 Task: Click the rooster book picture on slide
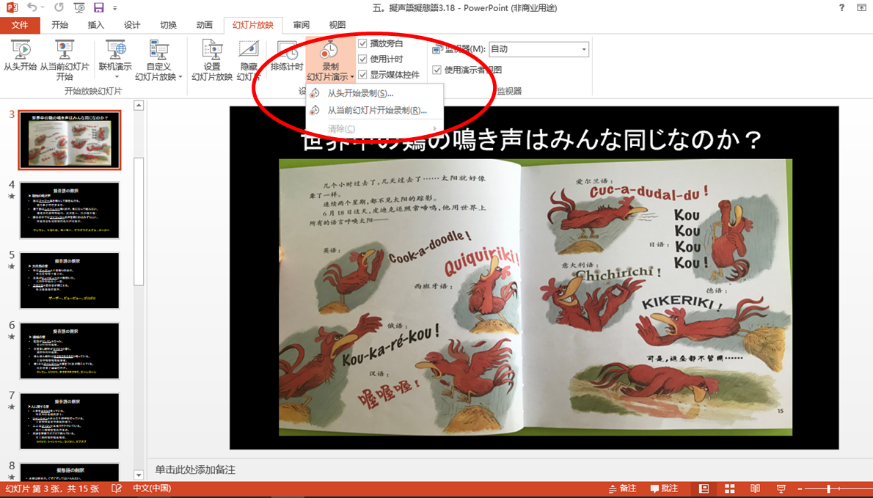pos(535,296)
